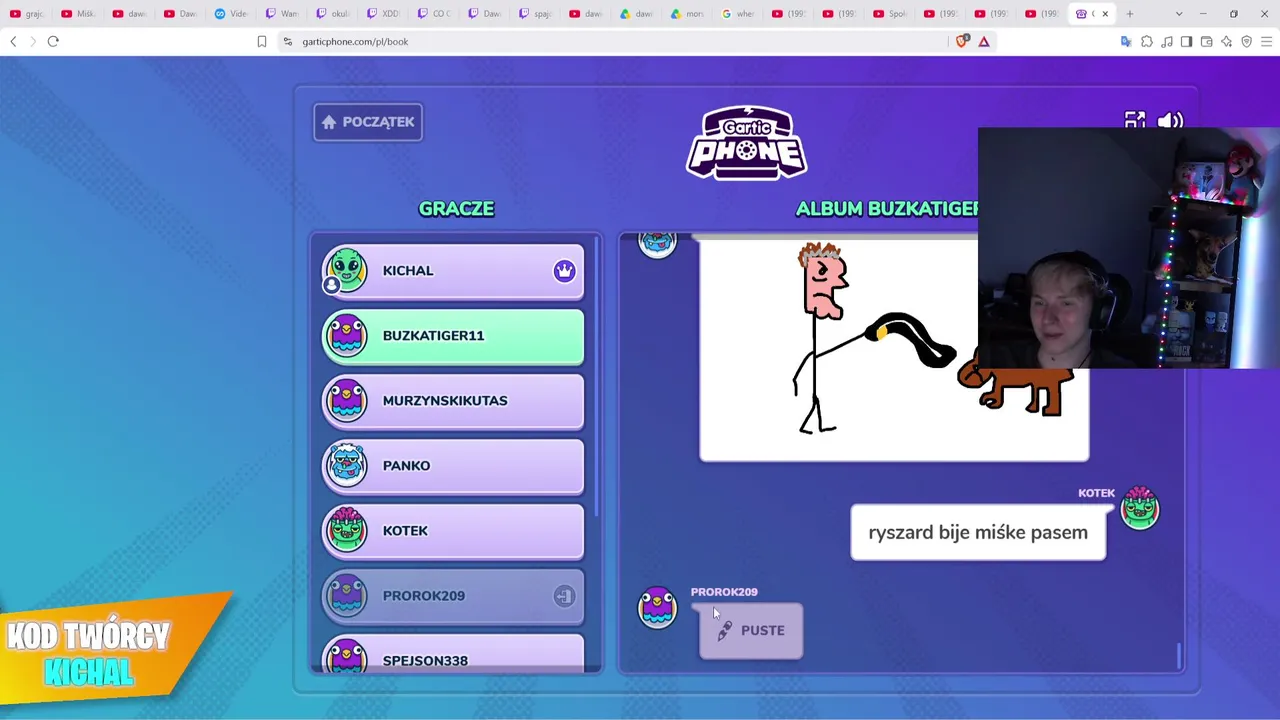
Task: Click the album panel scrollbar
Action: [x=1179, y=656]
